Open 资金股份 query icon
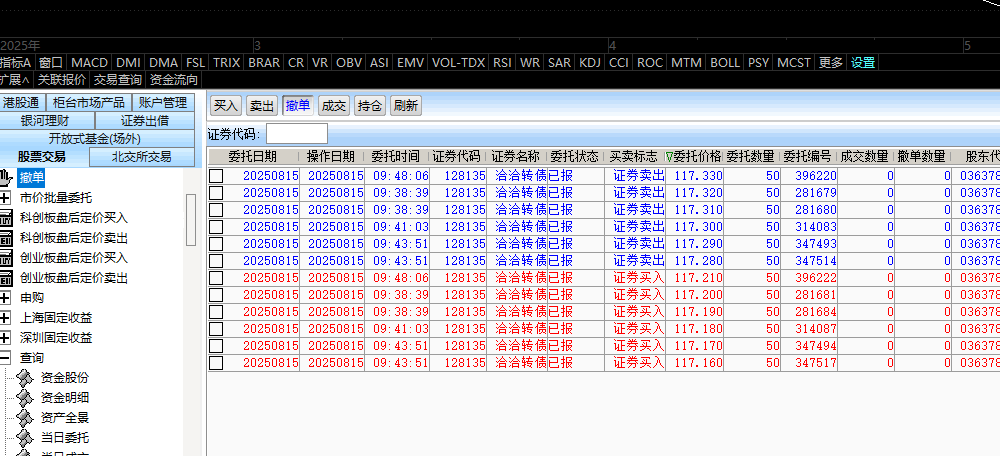Screen dimensions: 1000x456 tap(25, 377)
